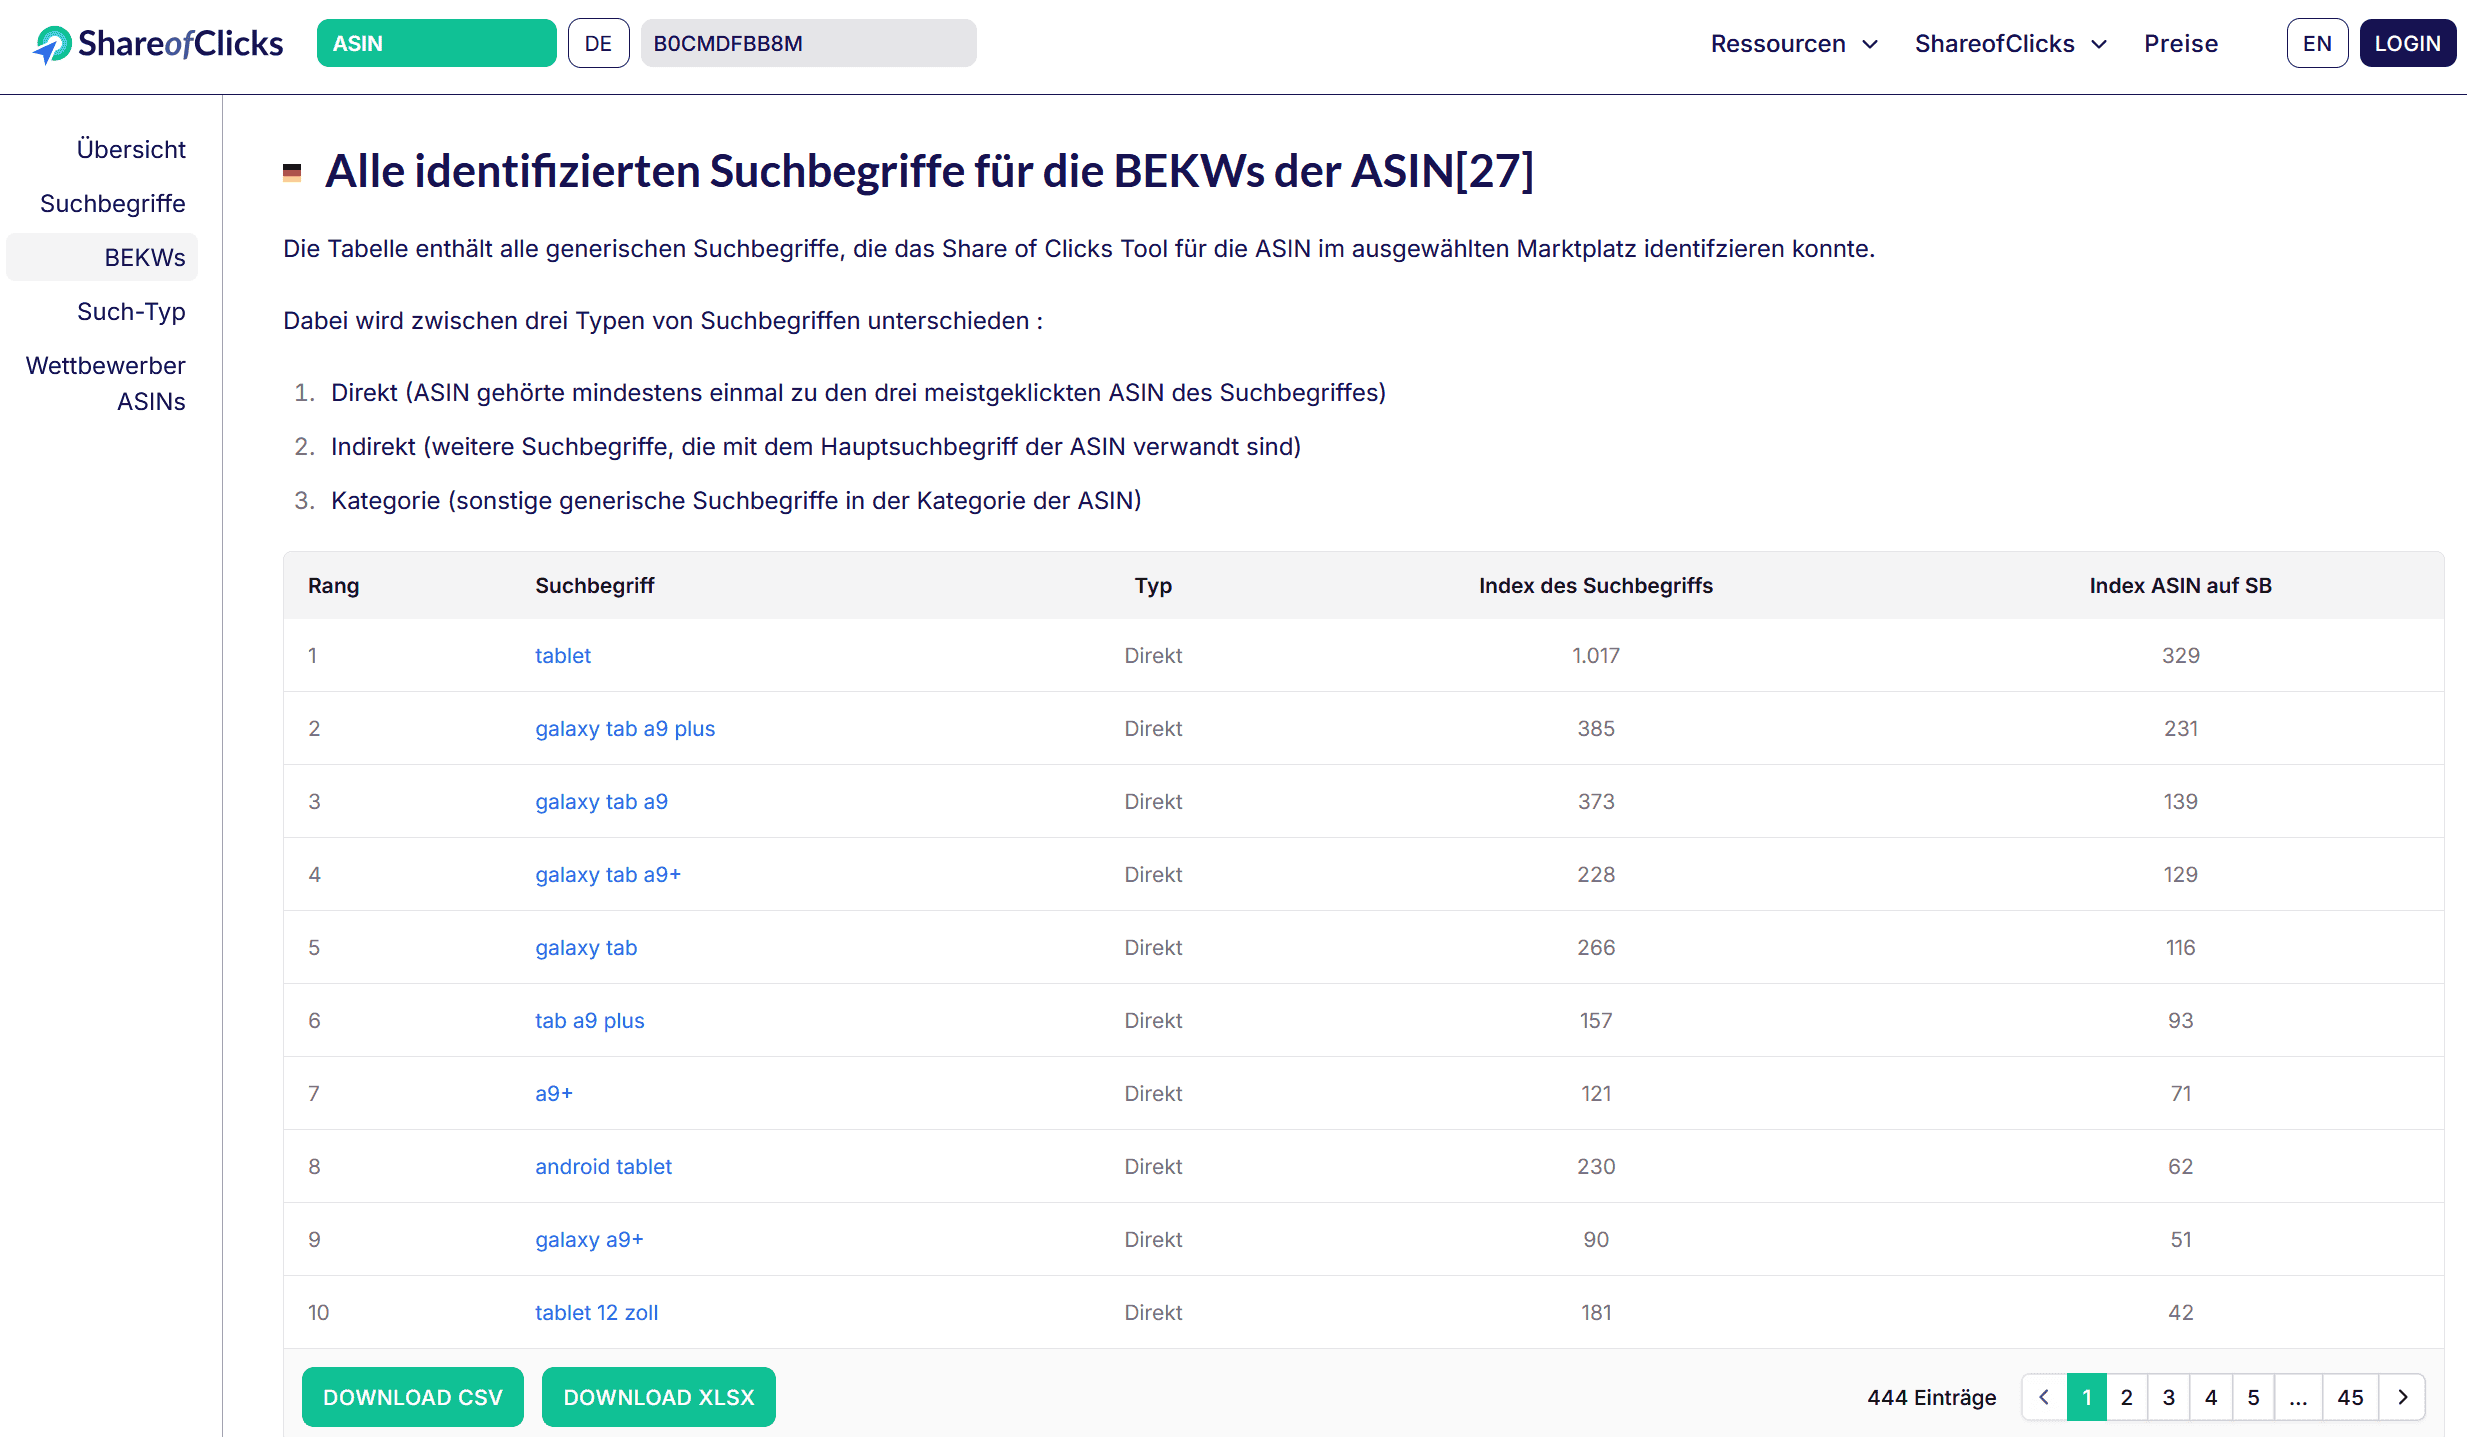Click the LOGIN button
The image size is (2467, 1437).
(2407, 44)
